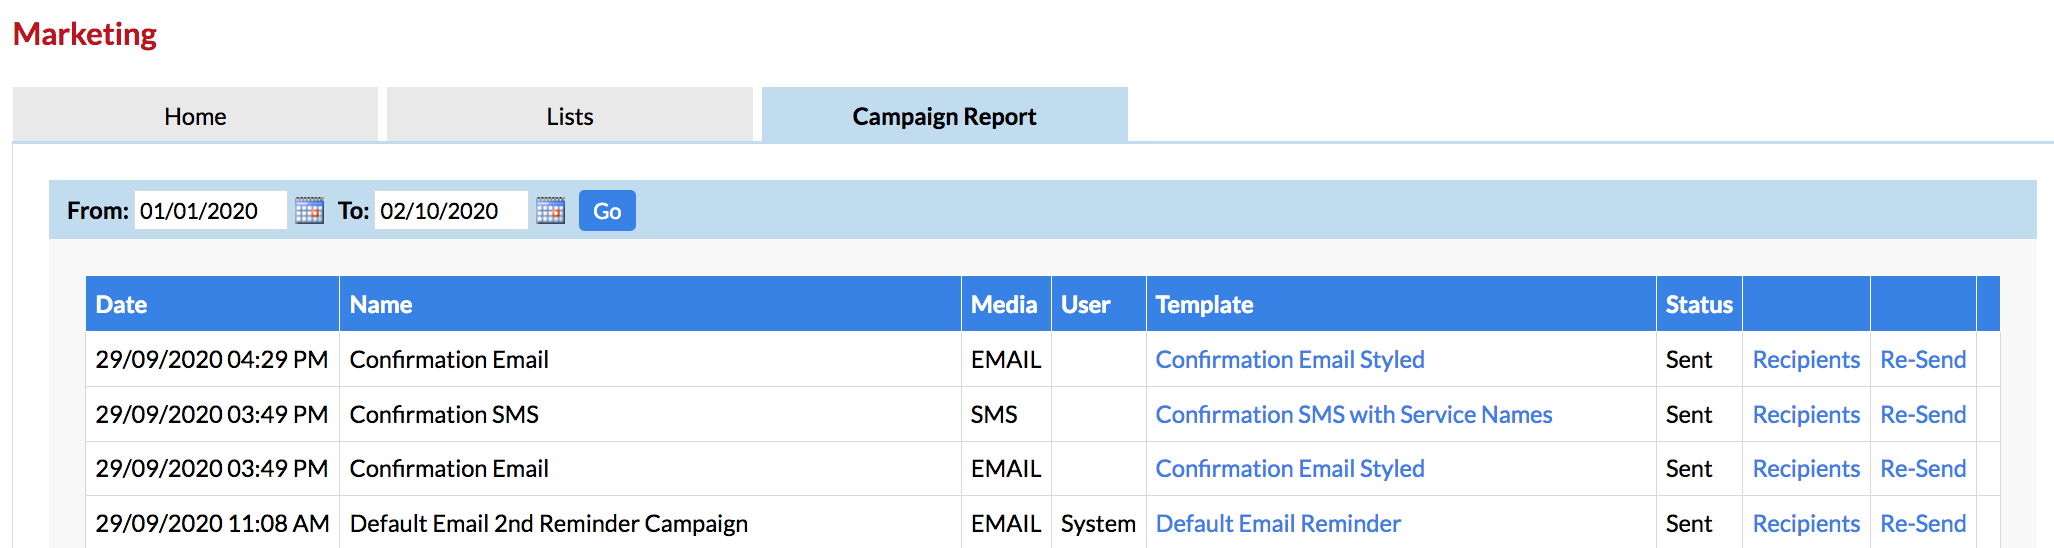Select the Campaign Report tab
Screen dimensions: 2054x548
click(x=945, y=116)
